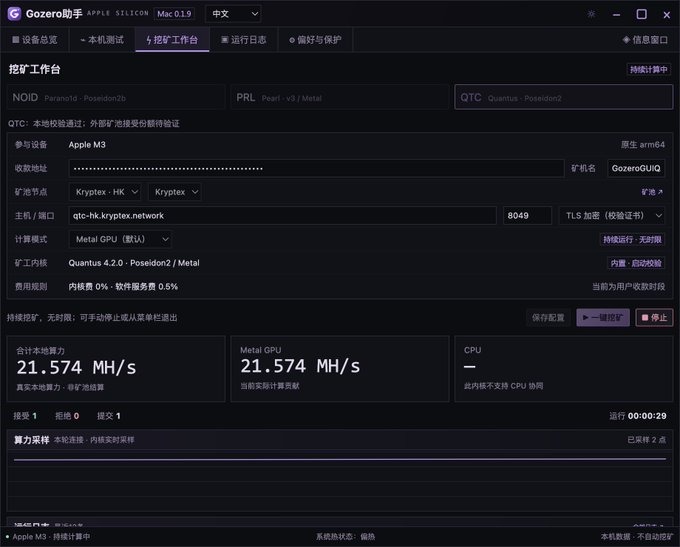This screenshot has height=547, width=680.
Task: Select the PRL Pearl coin card
Action: click(340, 98)
